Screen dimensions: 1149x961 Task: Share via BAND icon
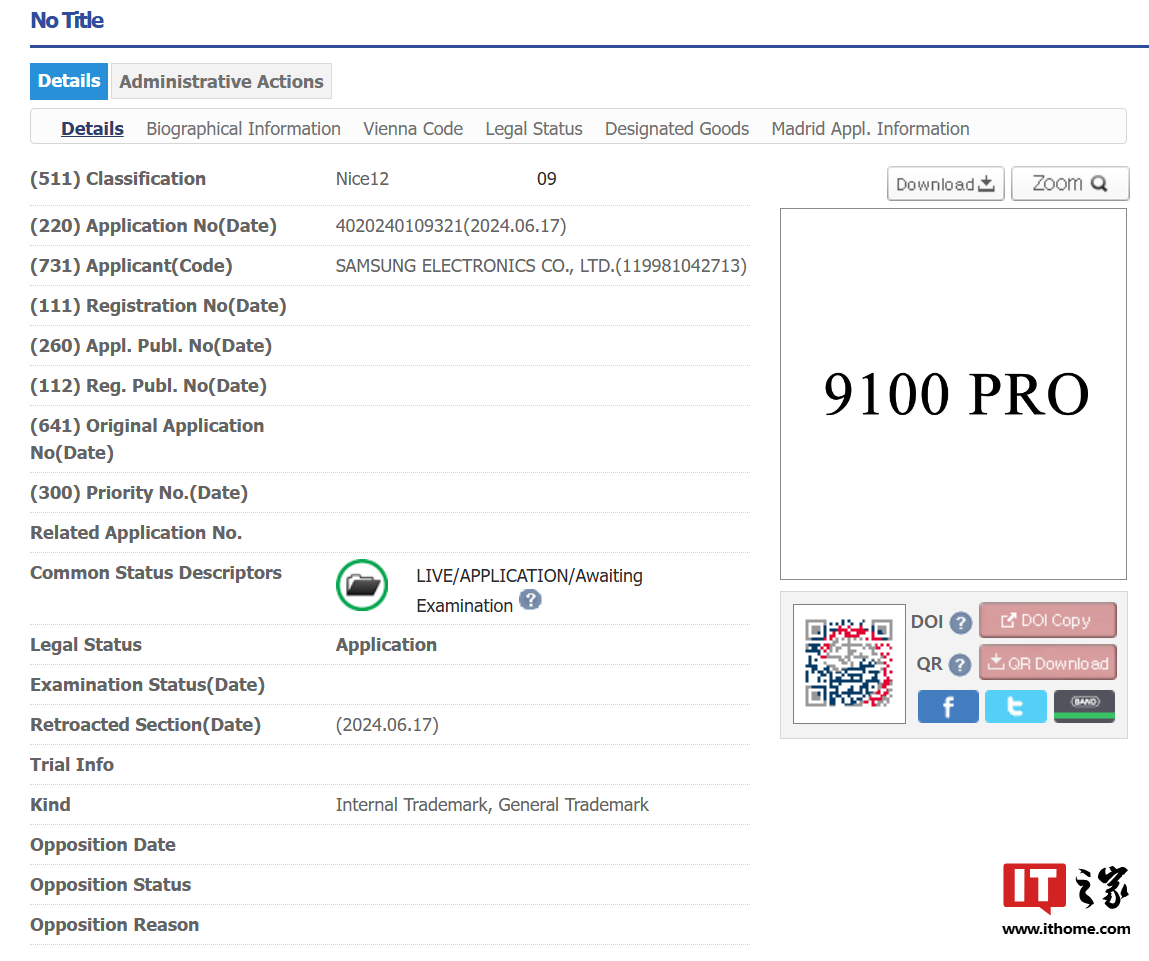pos(1085,707)
